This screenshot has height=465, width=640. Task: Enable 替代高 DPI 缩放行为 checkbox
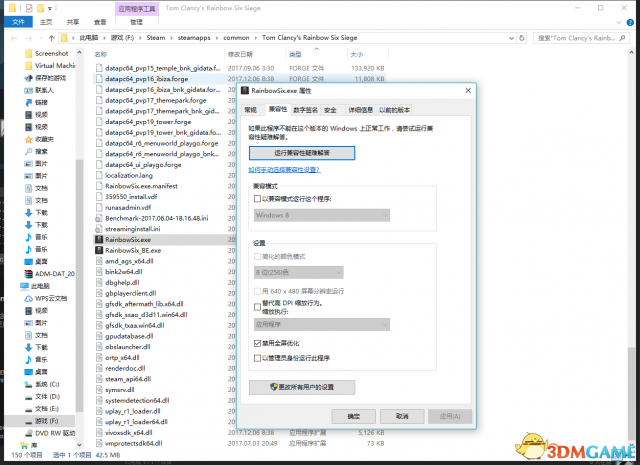point(257,307)
